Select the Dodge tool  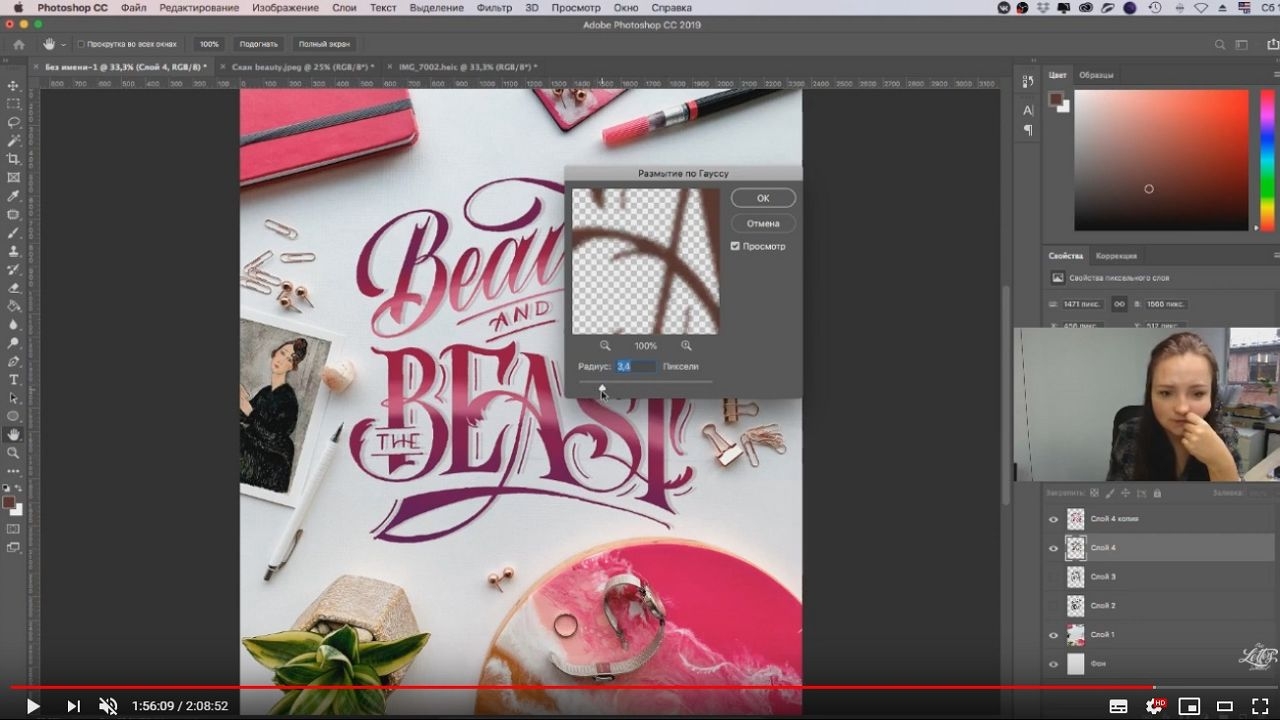click(13, 343)
